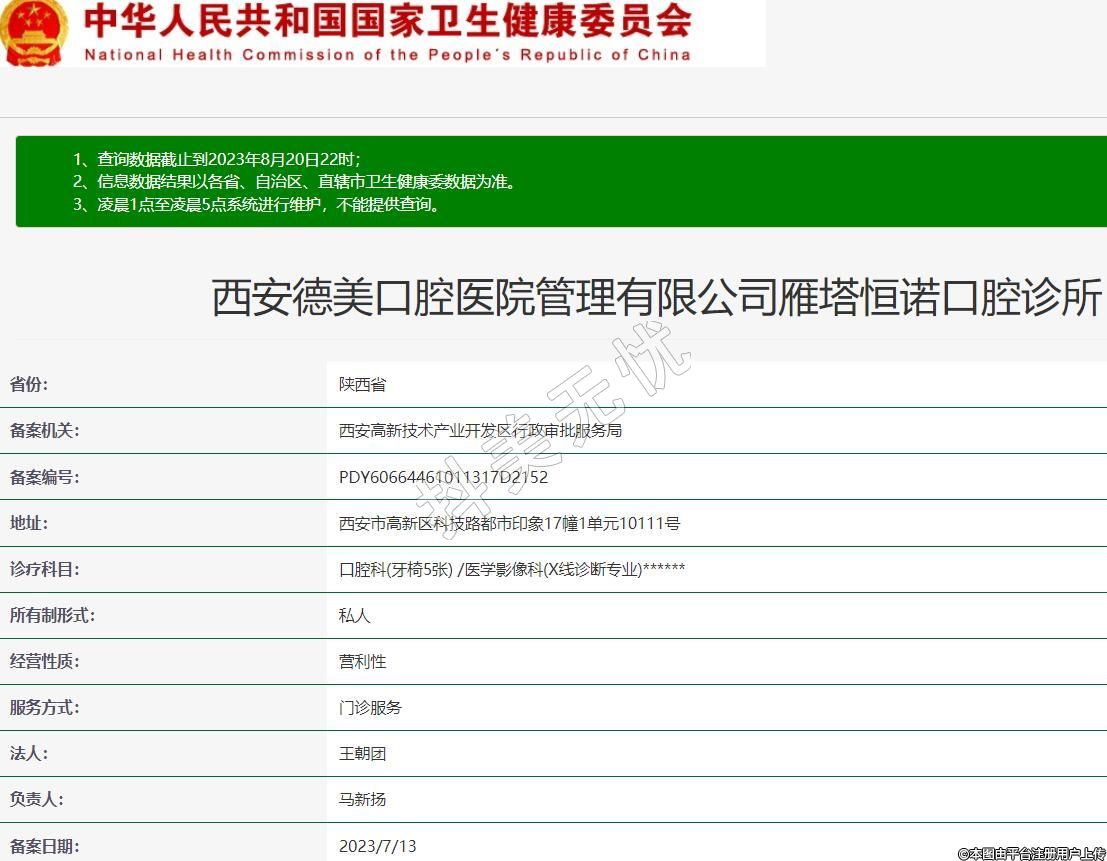Click the ownership value 私人
1107x861 pixels.
[354, 615]
